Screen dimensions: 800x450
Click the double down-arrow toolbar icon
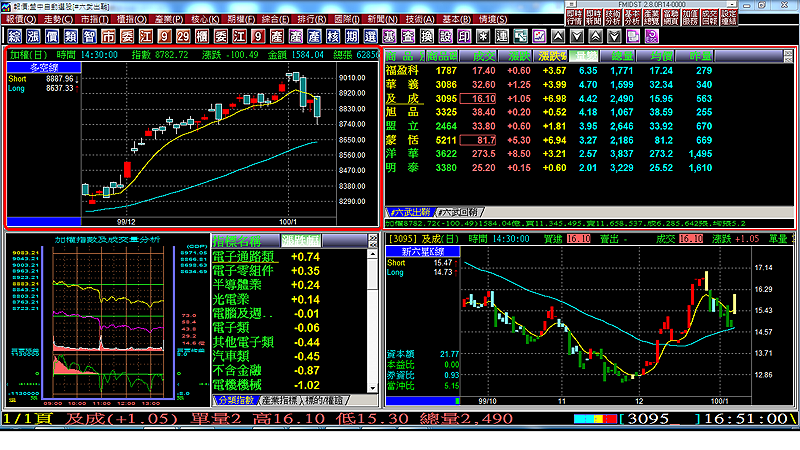click(x=614, y=36)
